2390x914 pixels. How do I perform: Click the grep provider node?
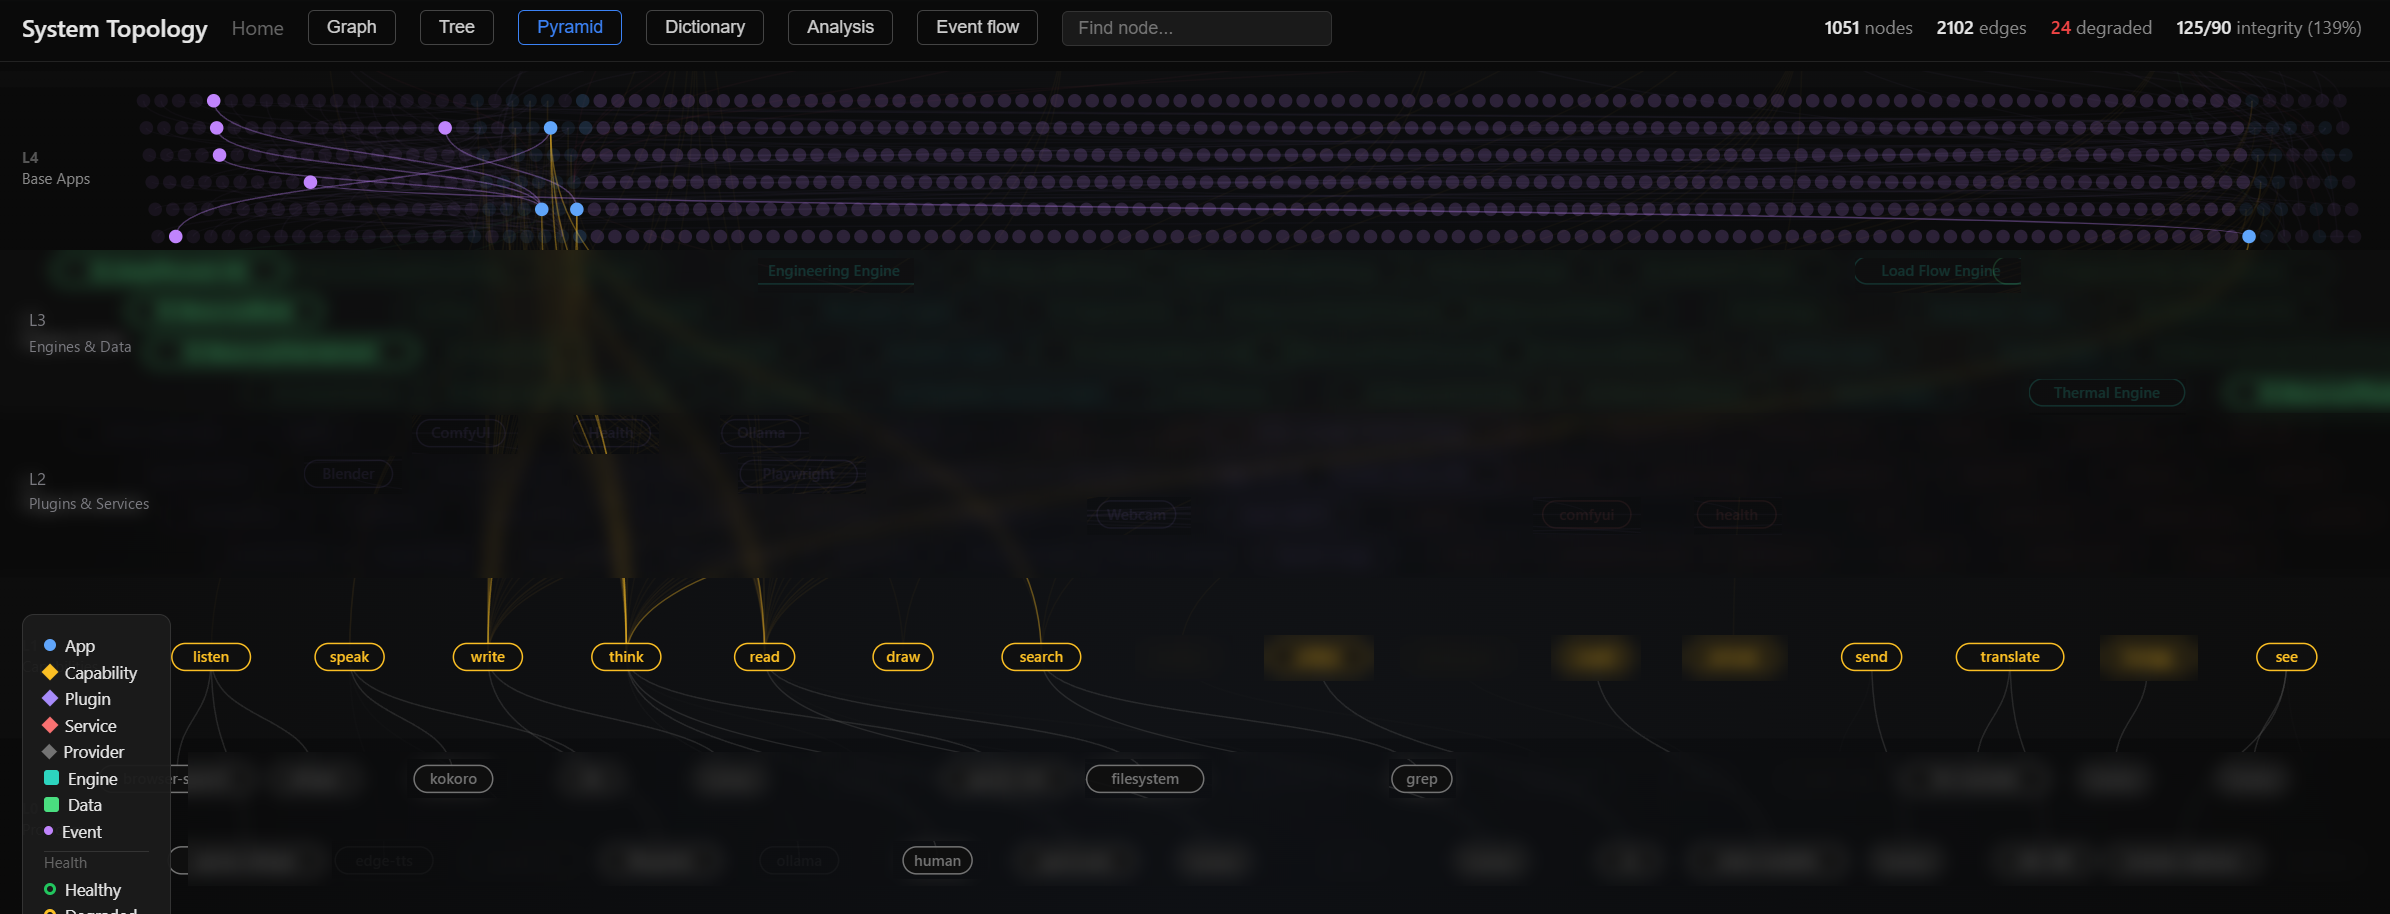1421,779
